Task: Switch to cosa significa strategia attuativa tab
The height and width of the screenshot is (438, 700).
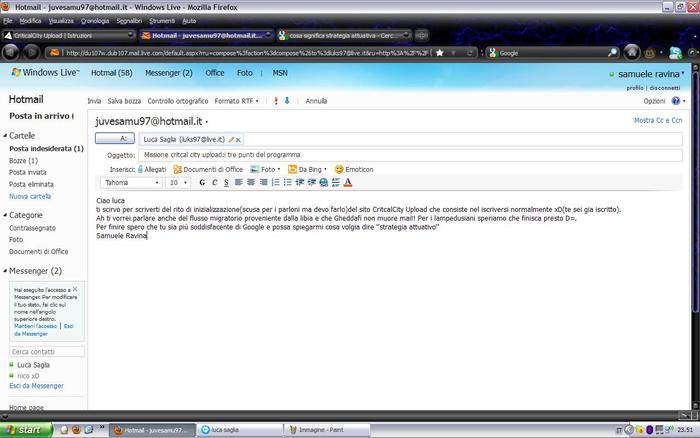Action: (344, 35)
